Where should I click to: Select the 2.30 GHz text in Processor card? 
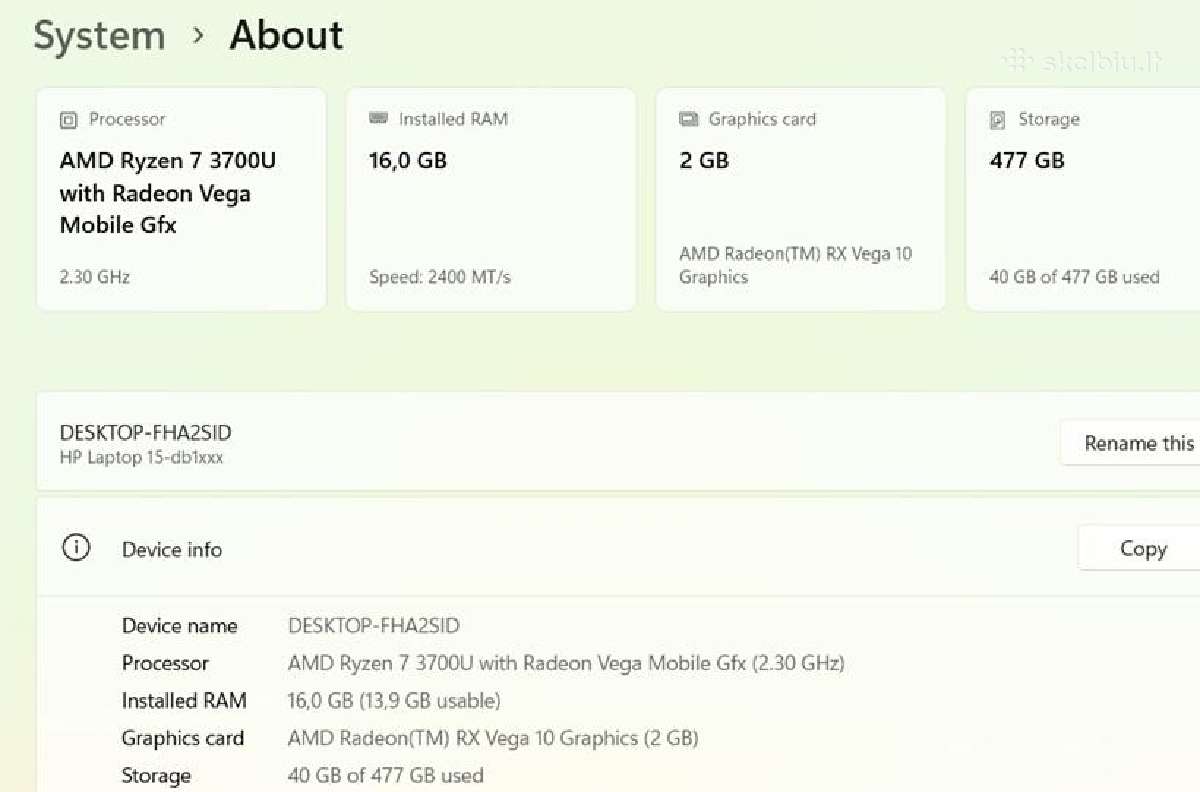pos(95,277)
